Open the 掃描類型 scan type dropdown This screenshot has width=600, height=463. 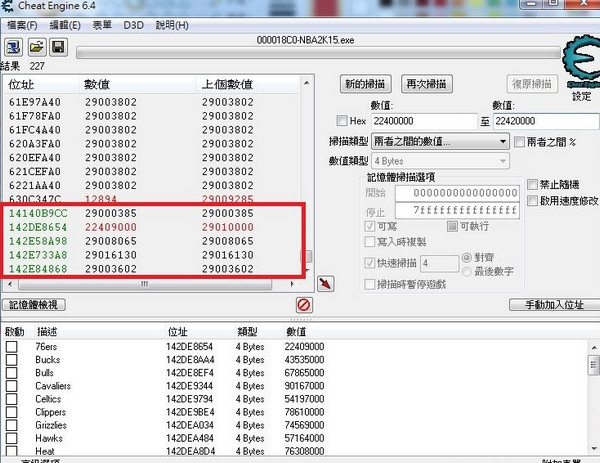pyautogui.click(x=438, y=142)
